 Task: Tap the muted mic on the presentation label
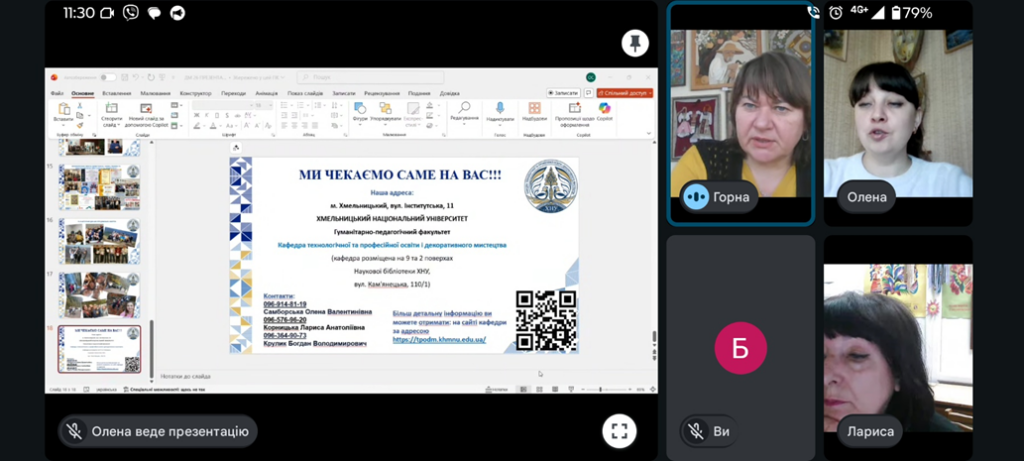pos(74,431)
